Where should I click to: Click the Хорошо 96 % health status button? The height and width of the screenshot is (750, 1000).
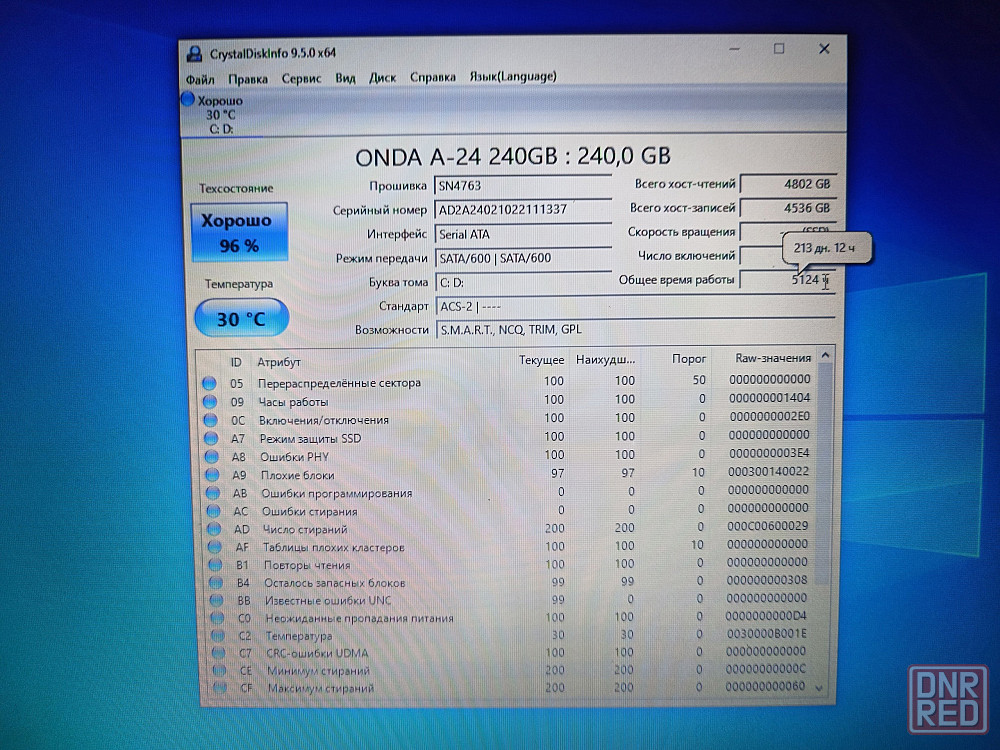(x=239, y=232)
